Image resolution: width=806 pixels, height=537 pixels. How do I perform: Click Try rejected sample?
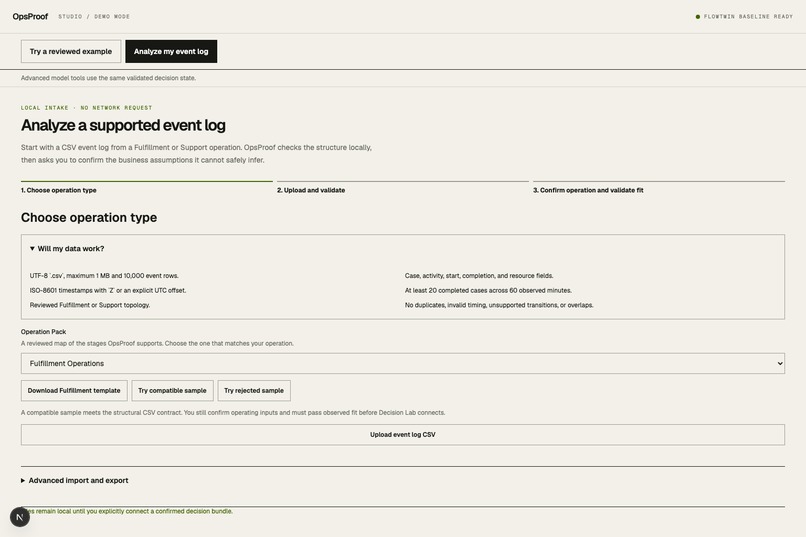point(254,391)
